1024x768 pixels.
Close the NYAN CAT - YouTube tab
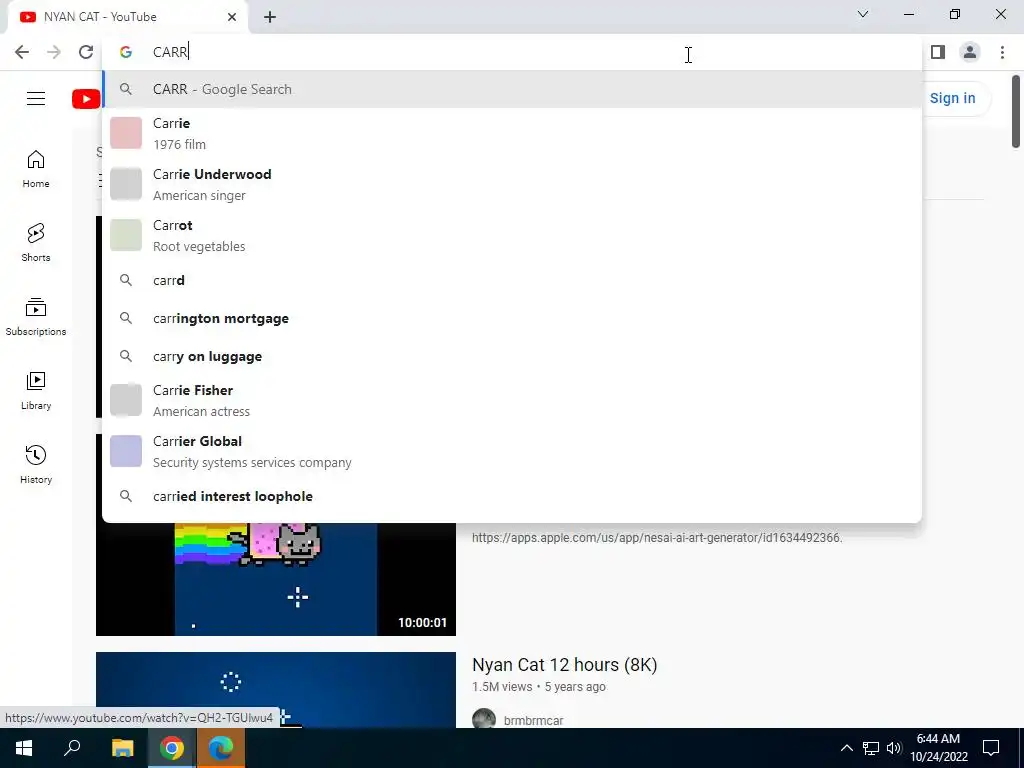232,17
